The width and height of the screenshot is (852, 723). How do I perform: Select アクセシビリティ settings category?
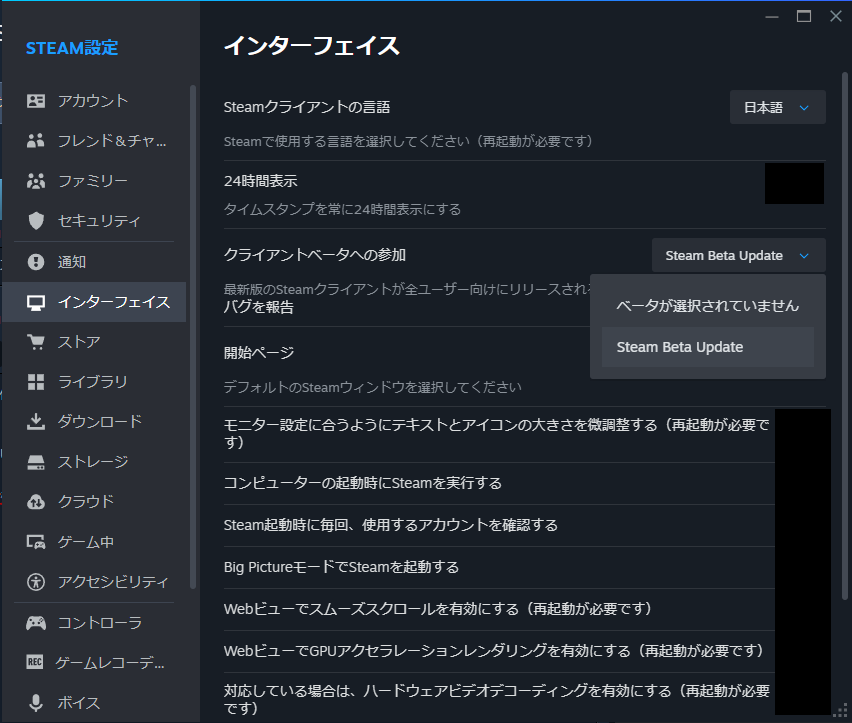[x=95, y=582]
